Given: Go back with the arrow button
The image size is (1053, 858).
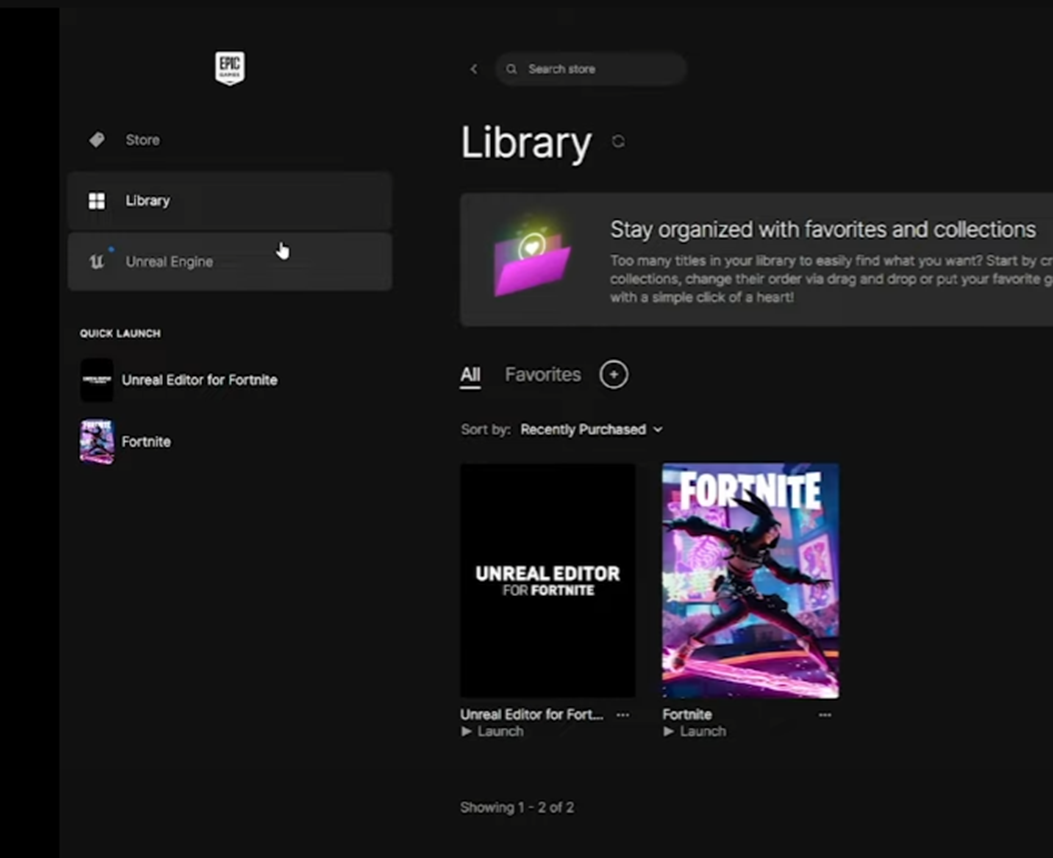Looking at the screenshot, I should tap(474, 69).
